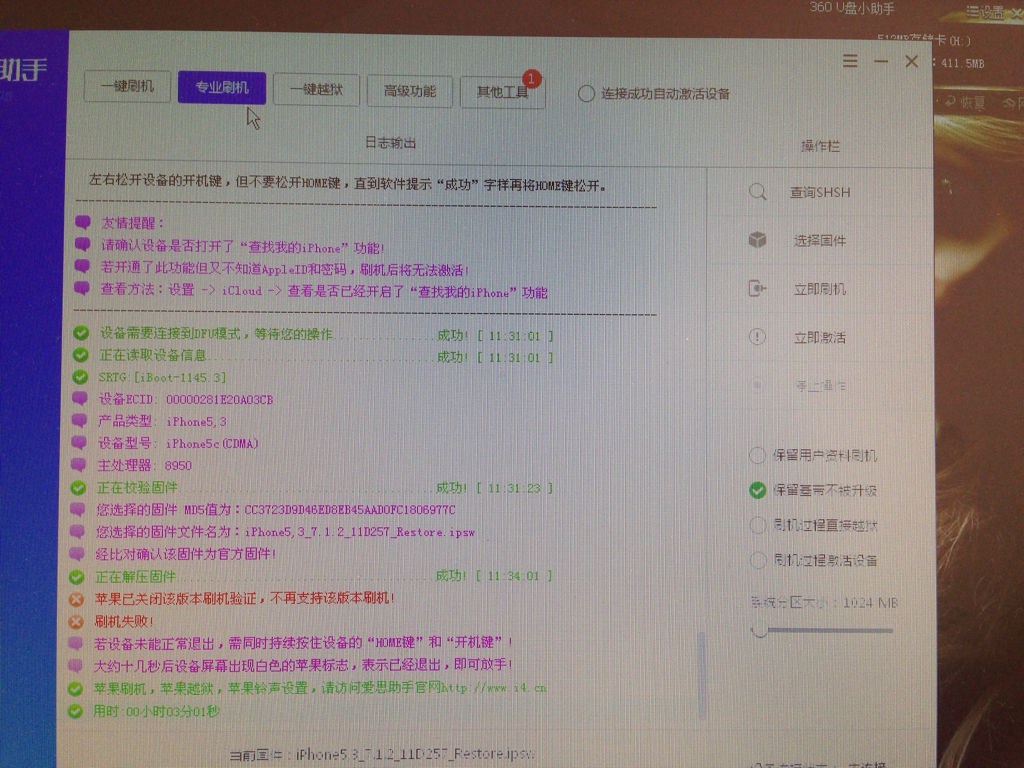The image size is (1024, 768).
Task: Click the green check icon beside SRTG iBoot line
Action: pyautogui.click(x=80, y=377)
